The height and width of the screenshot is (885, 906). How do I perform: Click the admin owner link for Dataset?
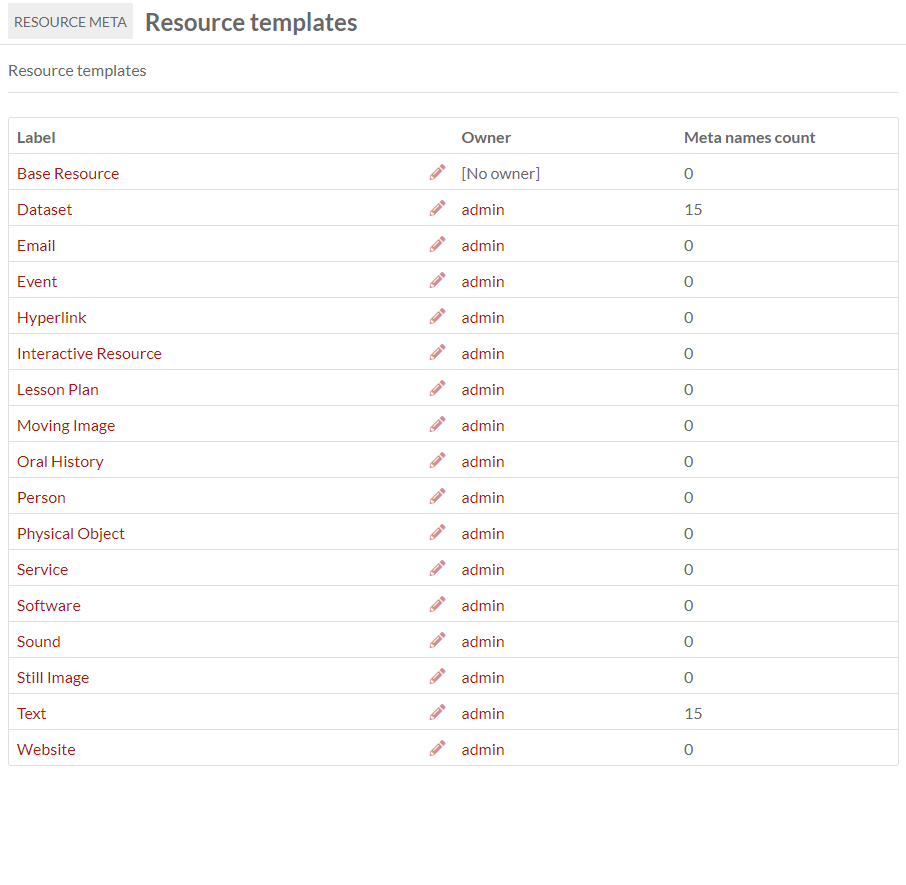pyautogui.click(x=482, y=210)
